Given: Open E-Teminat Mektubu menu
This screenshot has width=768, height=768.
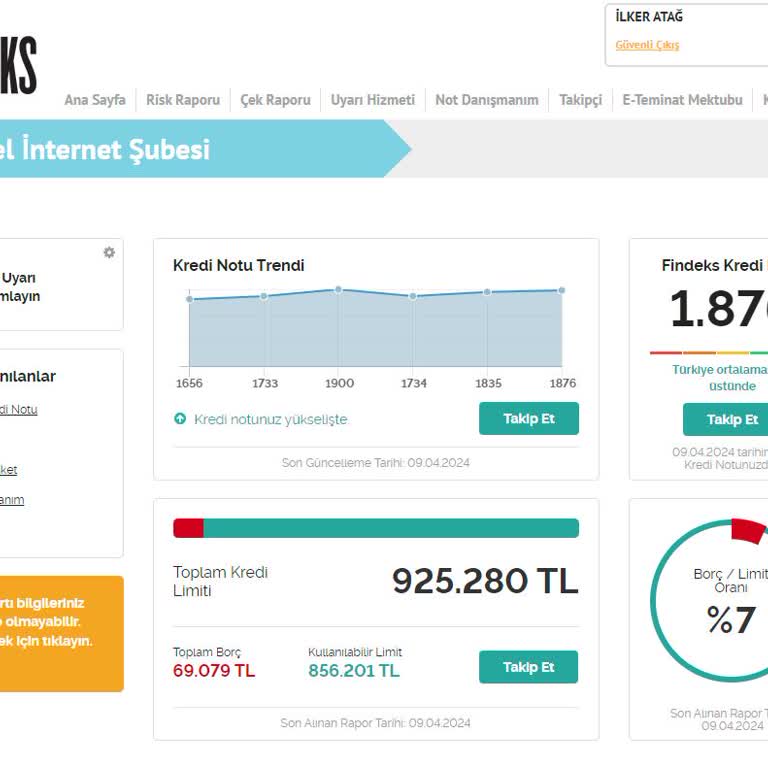Looking at the screenshot, I should tap(682, 100).
